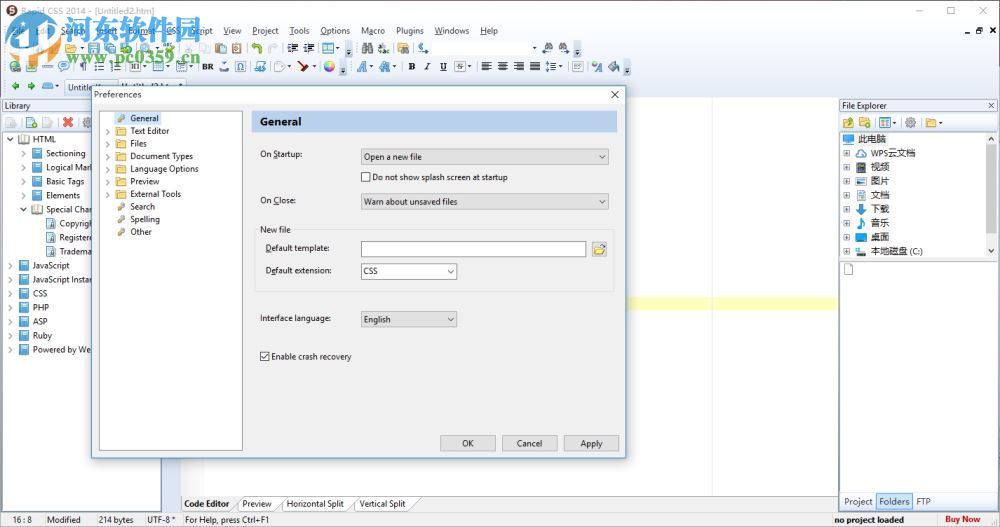The image size is (1000, 527).
Task: Open the Options menu
Action: tap(335, 31)
